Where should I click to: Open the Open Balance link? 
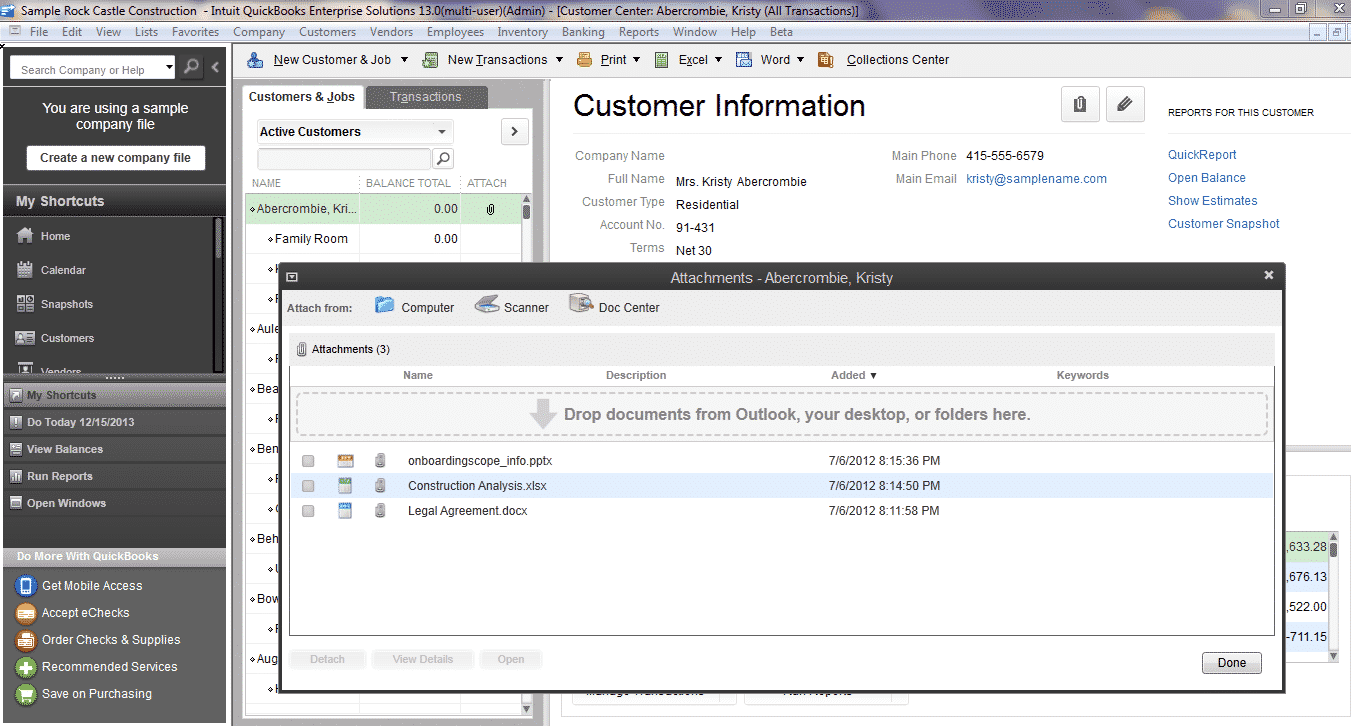coord(1207,178)
